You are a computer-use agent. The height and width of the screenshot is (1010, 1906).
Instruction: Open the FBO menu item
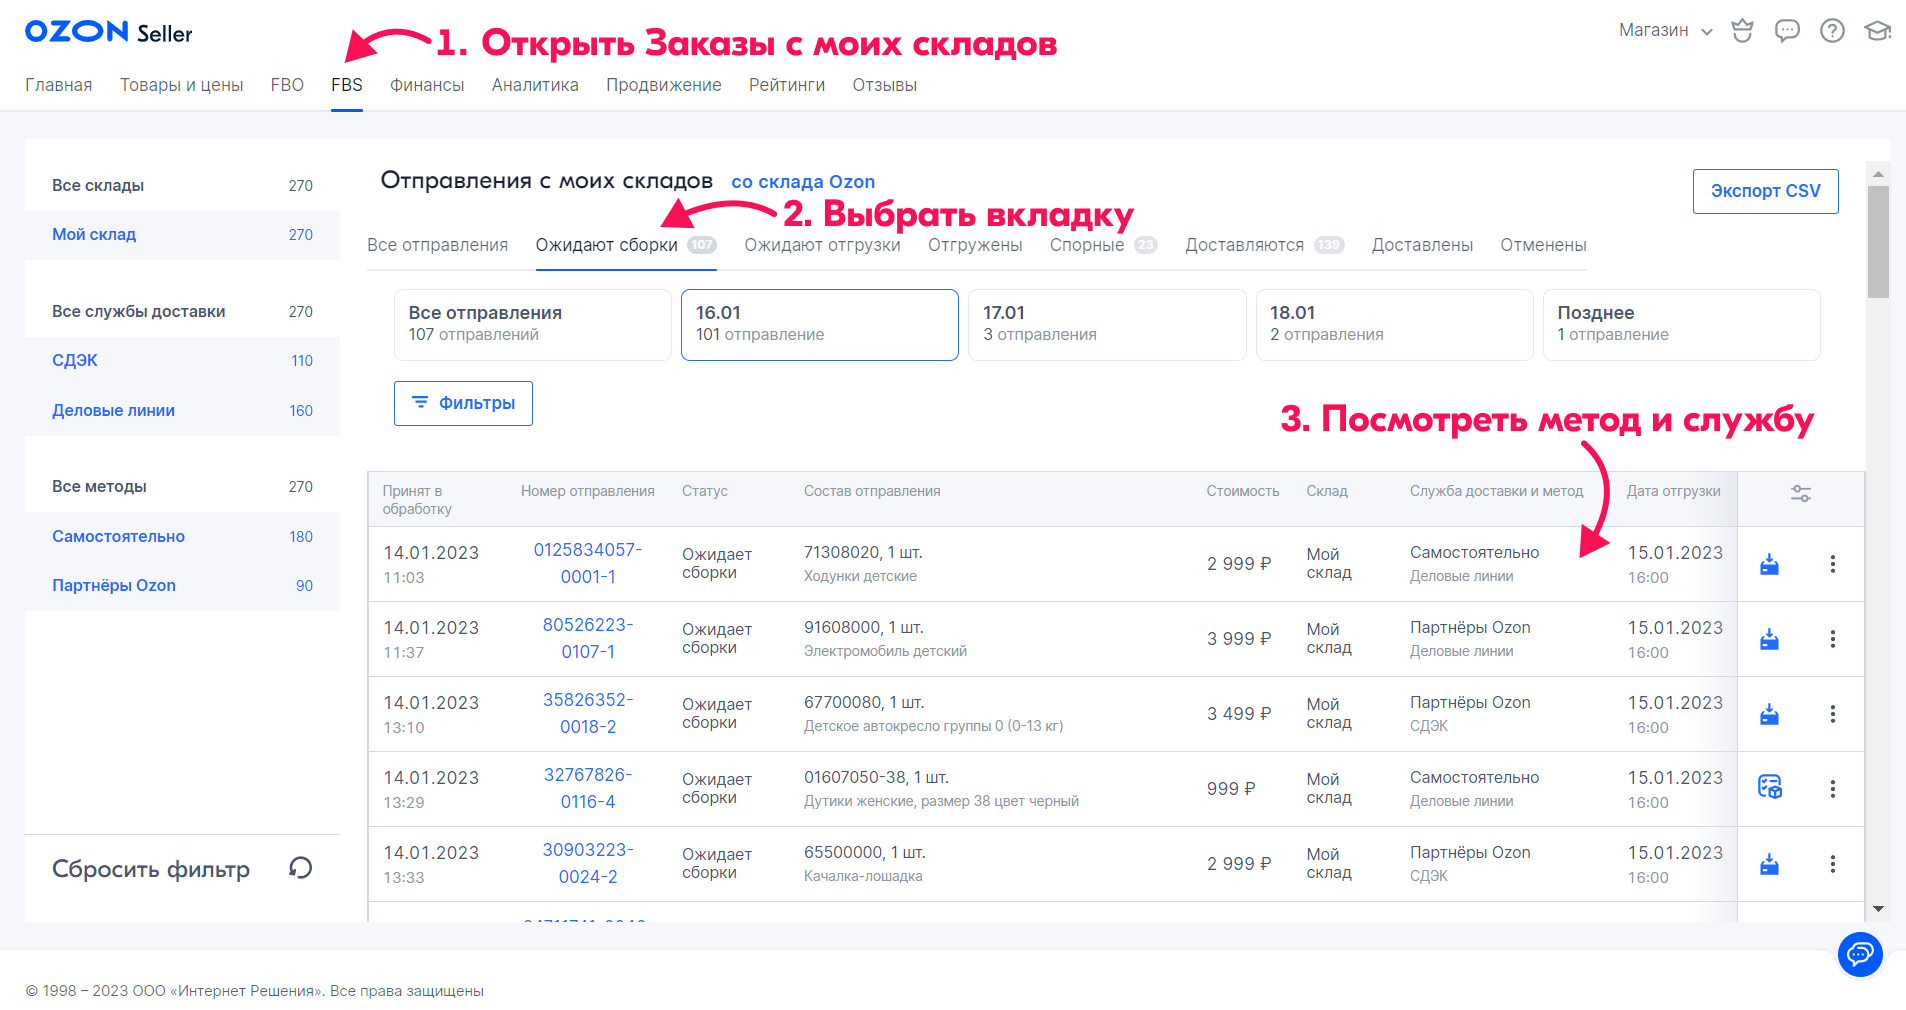tap(287, 85)
